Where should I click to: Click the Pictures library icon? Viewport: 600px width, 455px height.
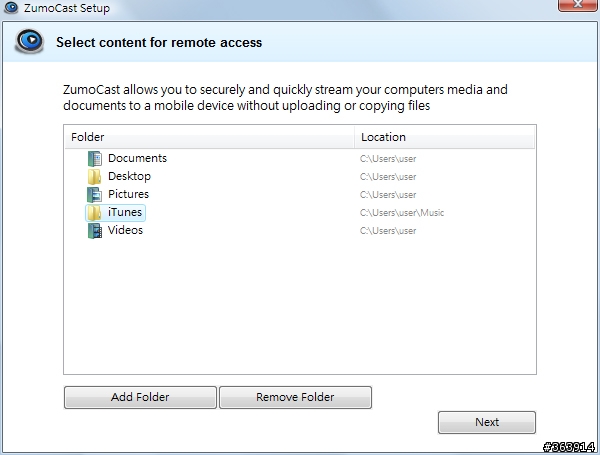95,194
